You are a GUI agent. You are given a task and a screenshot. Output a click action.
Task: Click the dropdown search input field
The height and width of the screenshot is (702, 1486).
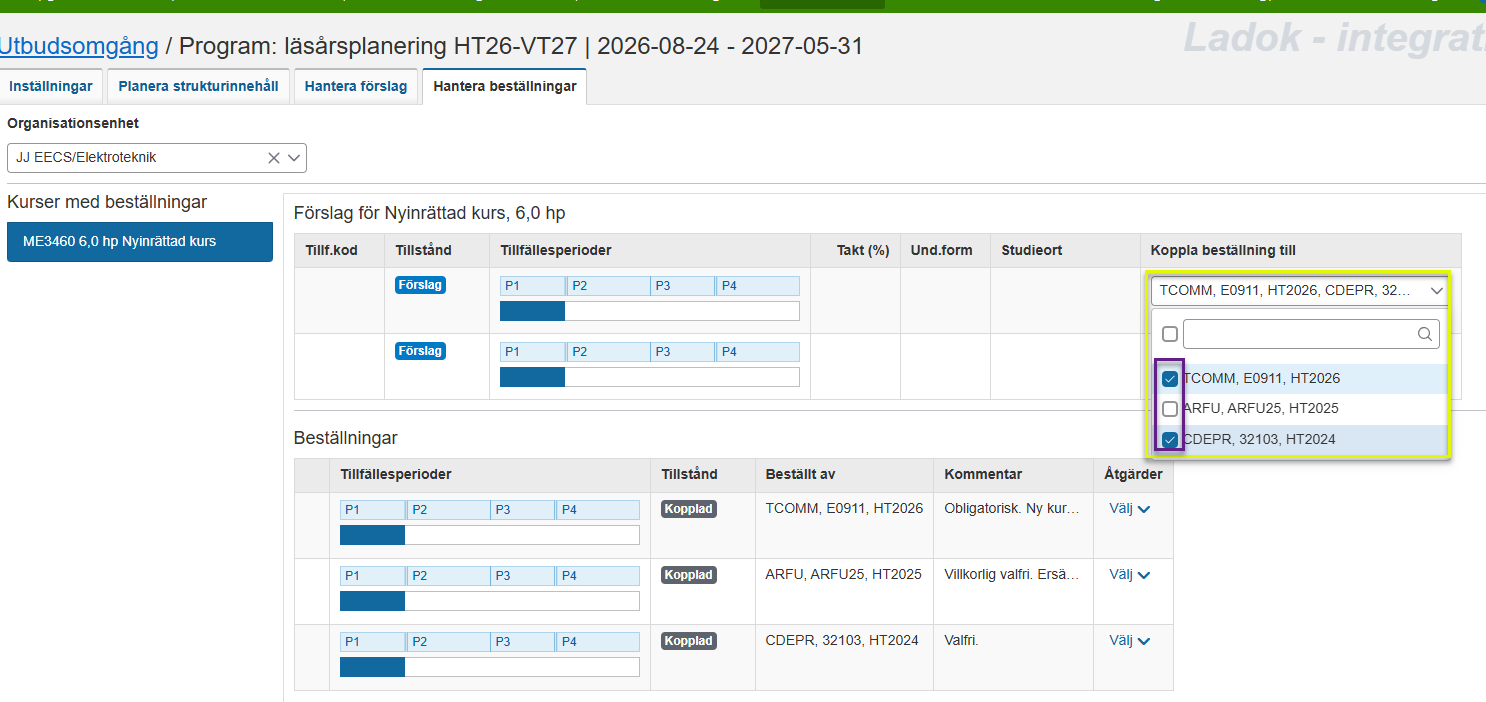click(1300, 334)
